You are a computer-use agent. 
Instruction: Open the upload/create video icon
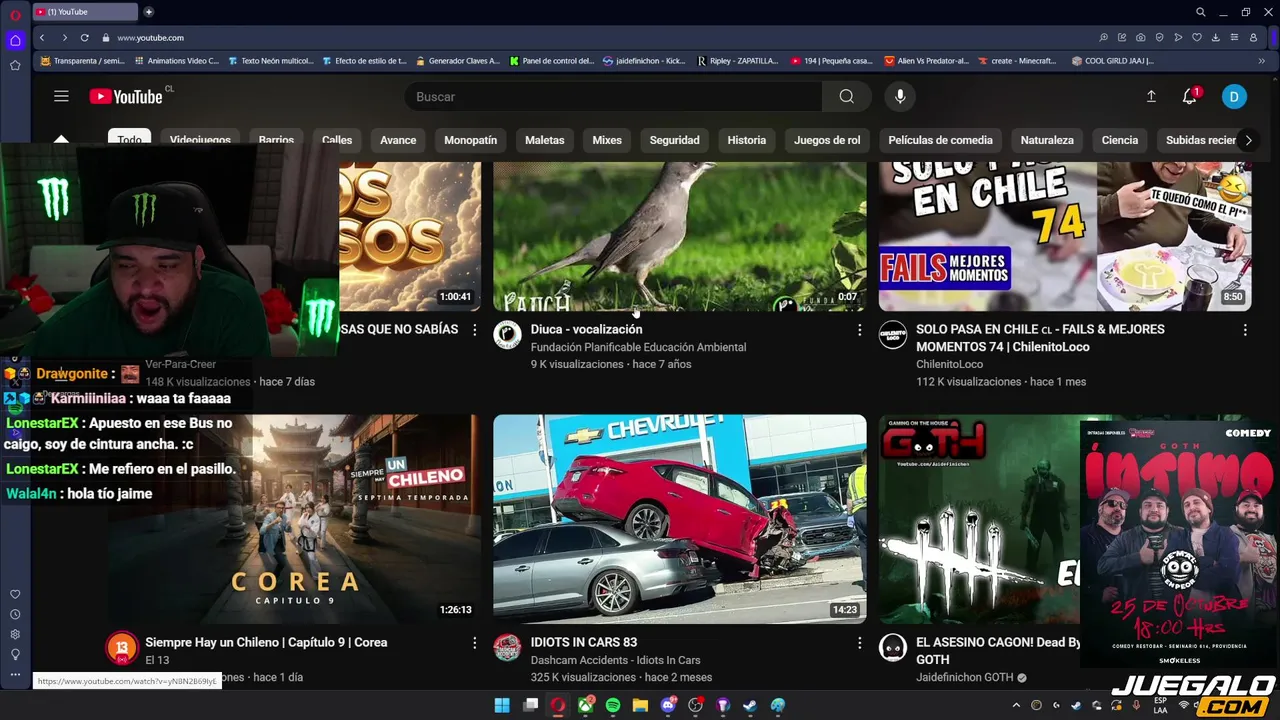coord(1151,96)
